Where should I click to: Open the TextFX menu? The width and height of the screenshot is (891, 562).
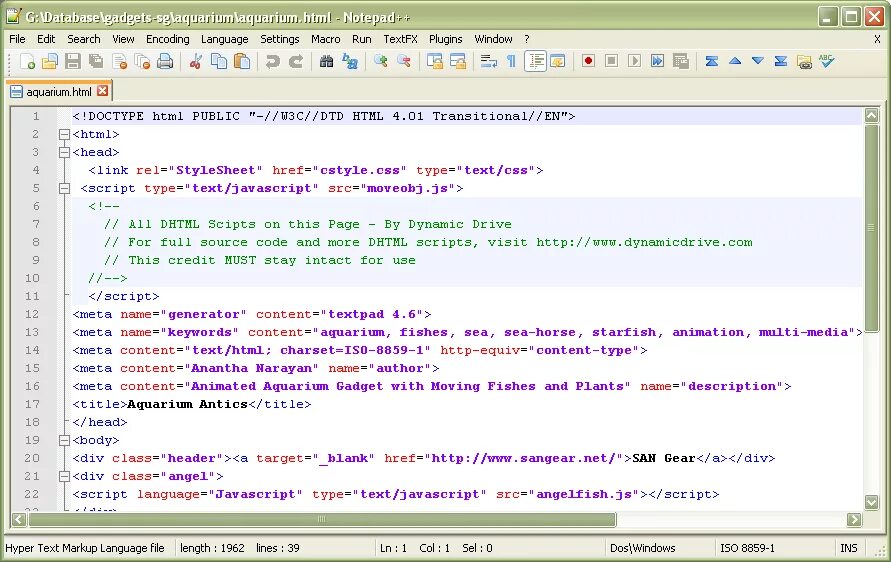(400, 39)
